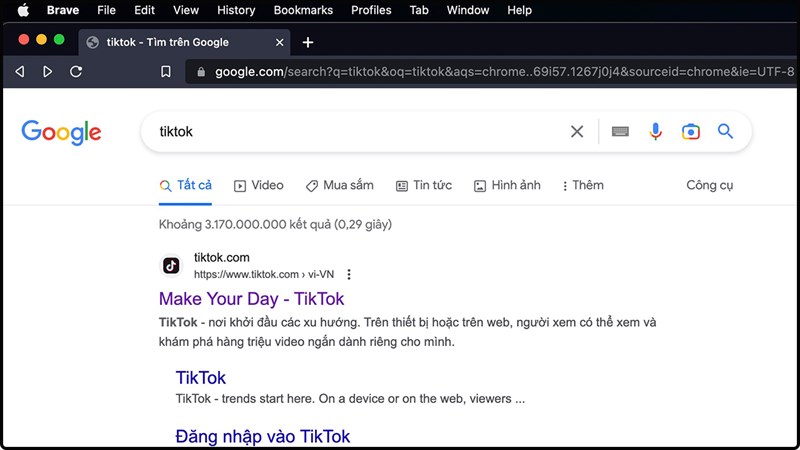Open 'Đăng nhập vào TikTok' sitelink

point(263,437)
